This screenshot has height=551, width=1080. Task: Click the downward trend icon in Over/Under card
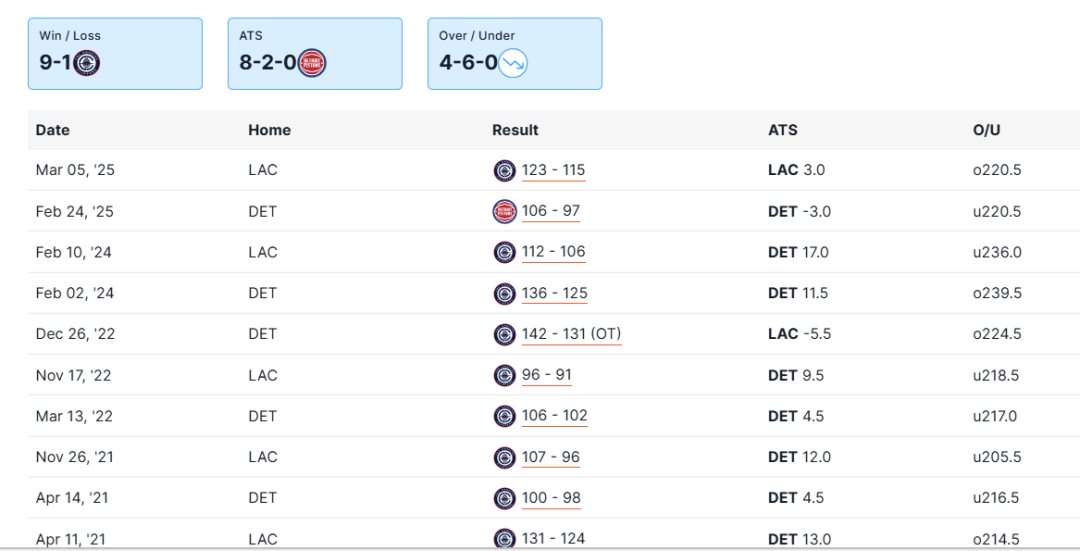pyautogui.click(x=514, y=63)
